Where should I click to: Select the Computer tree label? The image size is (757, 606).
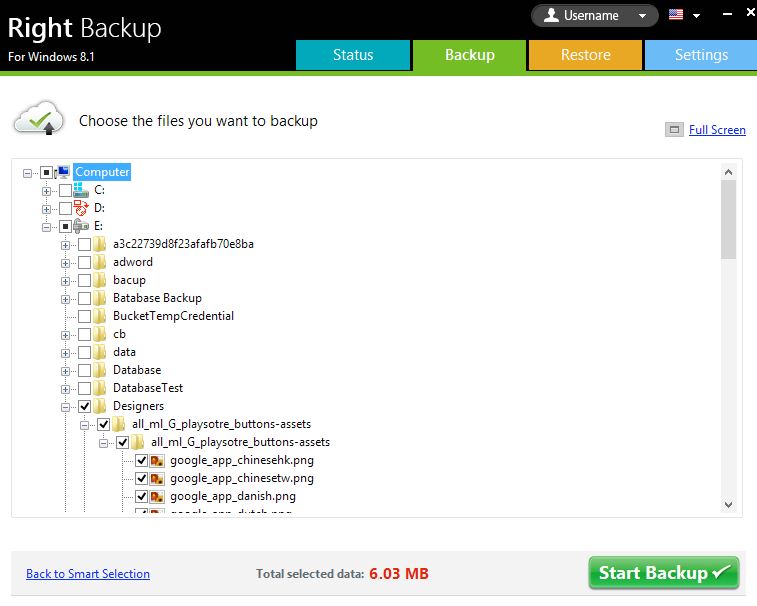click(x=102, y=172)
